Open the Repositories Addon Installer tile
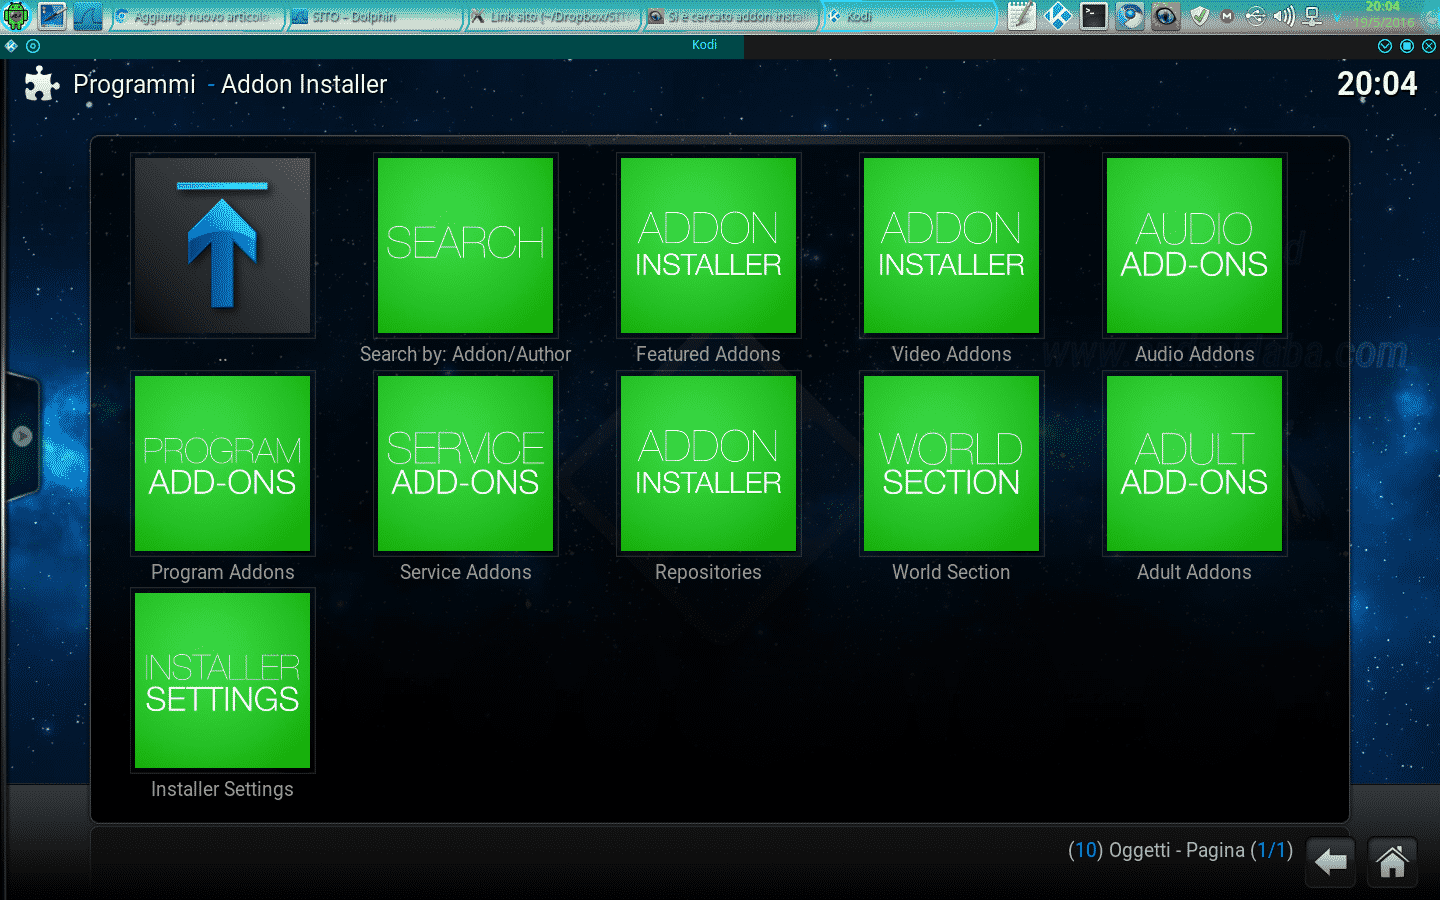 pos(708,463)
